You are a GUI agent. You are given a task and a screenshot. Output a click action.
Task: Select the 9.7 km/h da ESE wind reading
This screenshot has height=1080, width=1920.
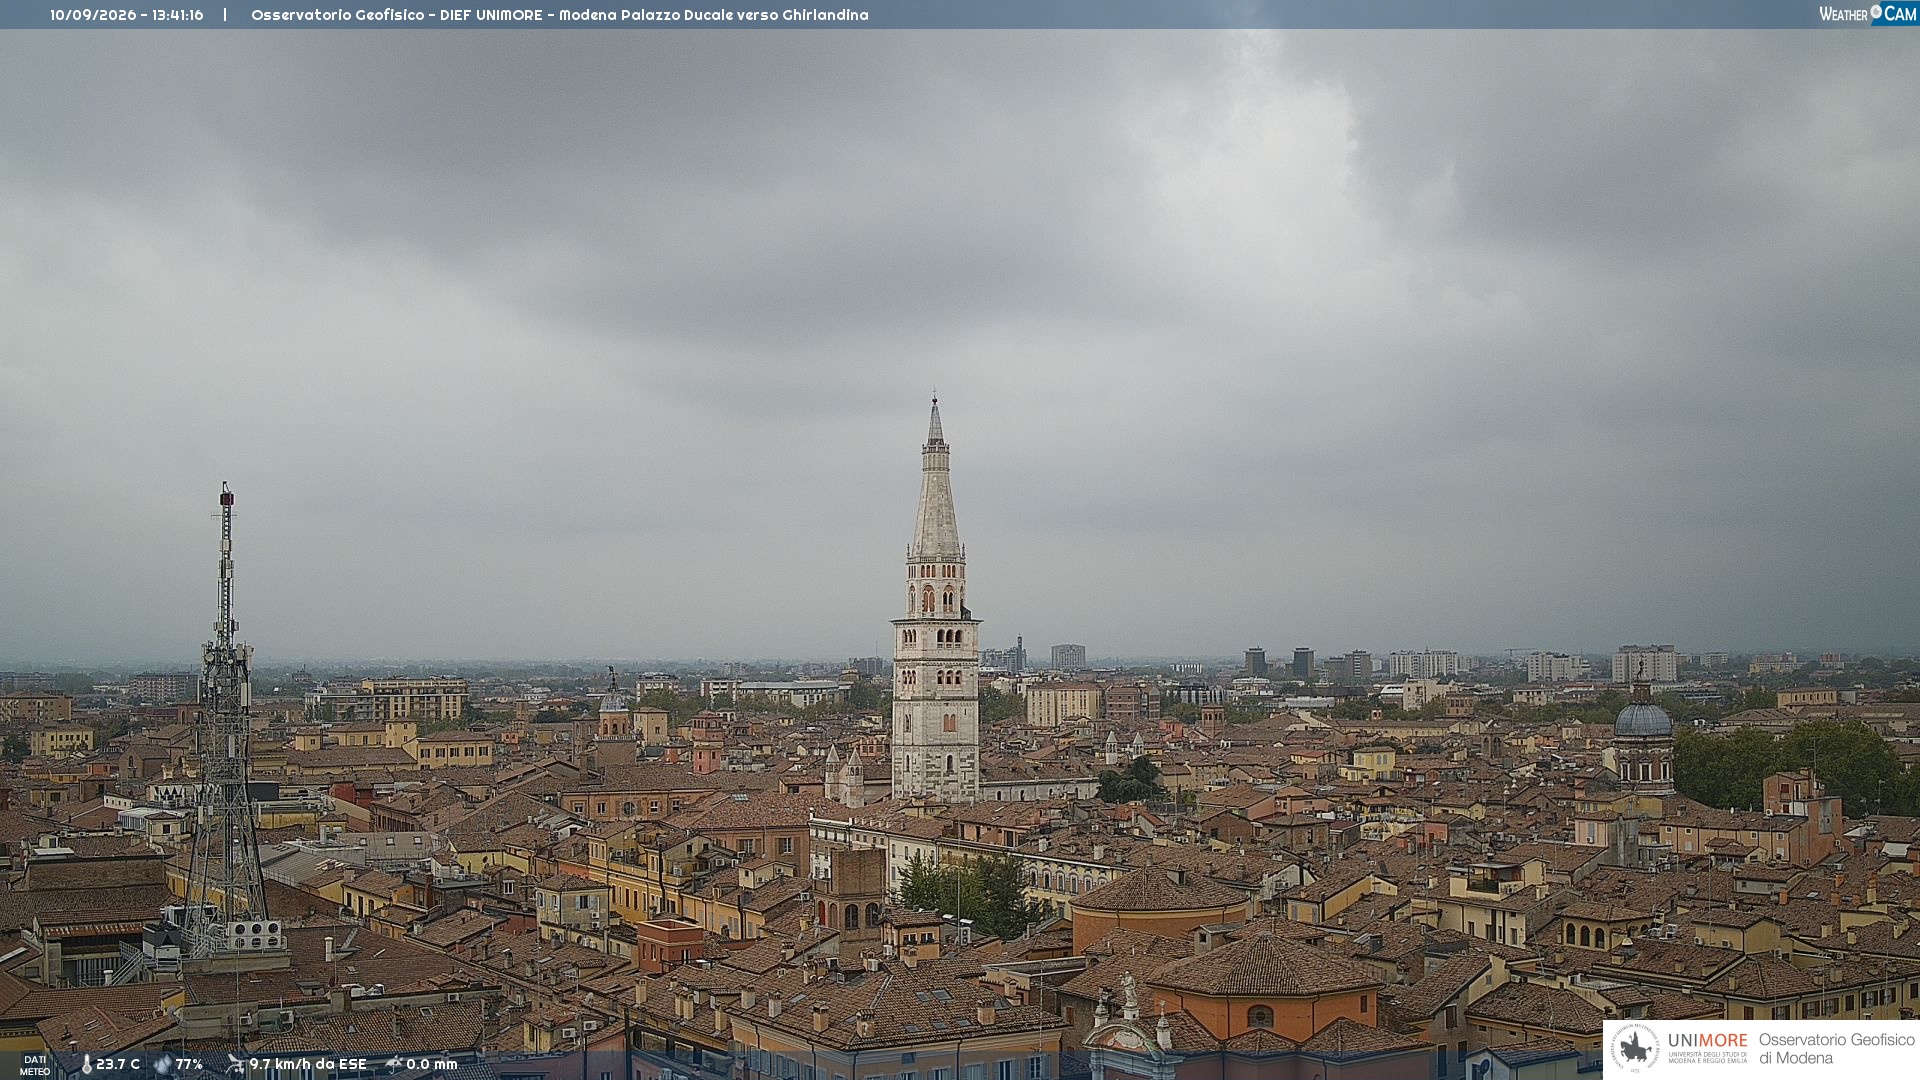click(308, 1065)
